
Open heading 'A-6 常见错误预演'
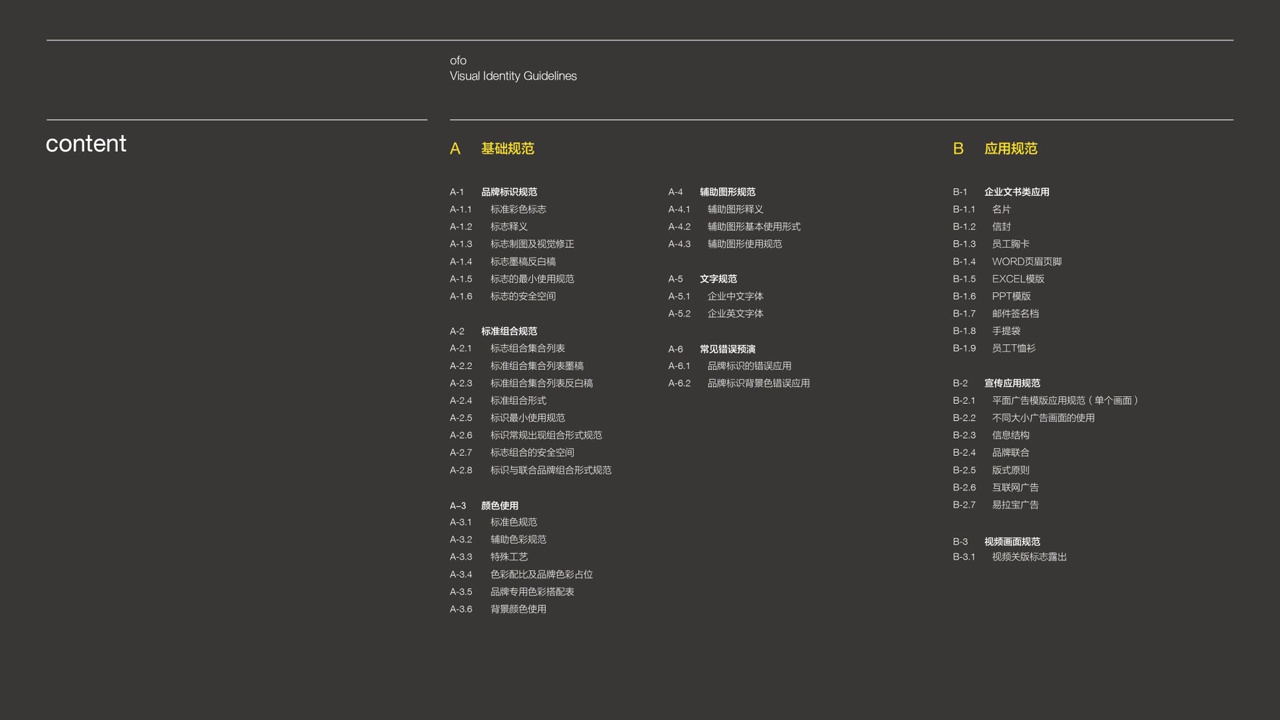[712, 350]
